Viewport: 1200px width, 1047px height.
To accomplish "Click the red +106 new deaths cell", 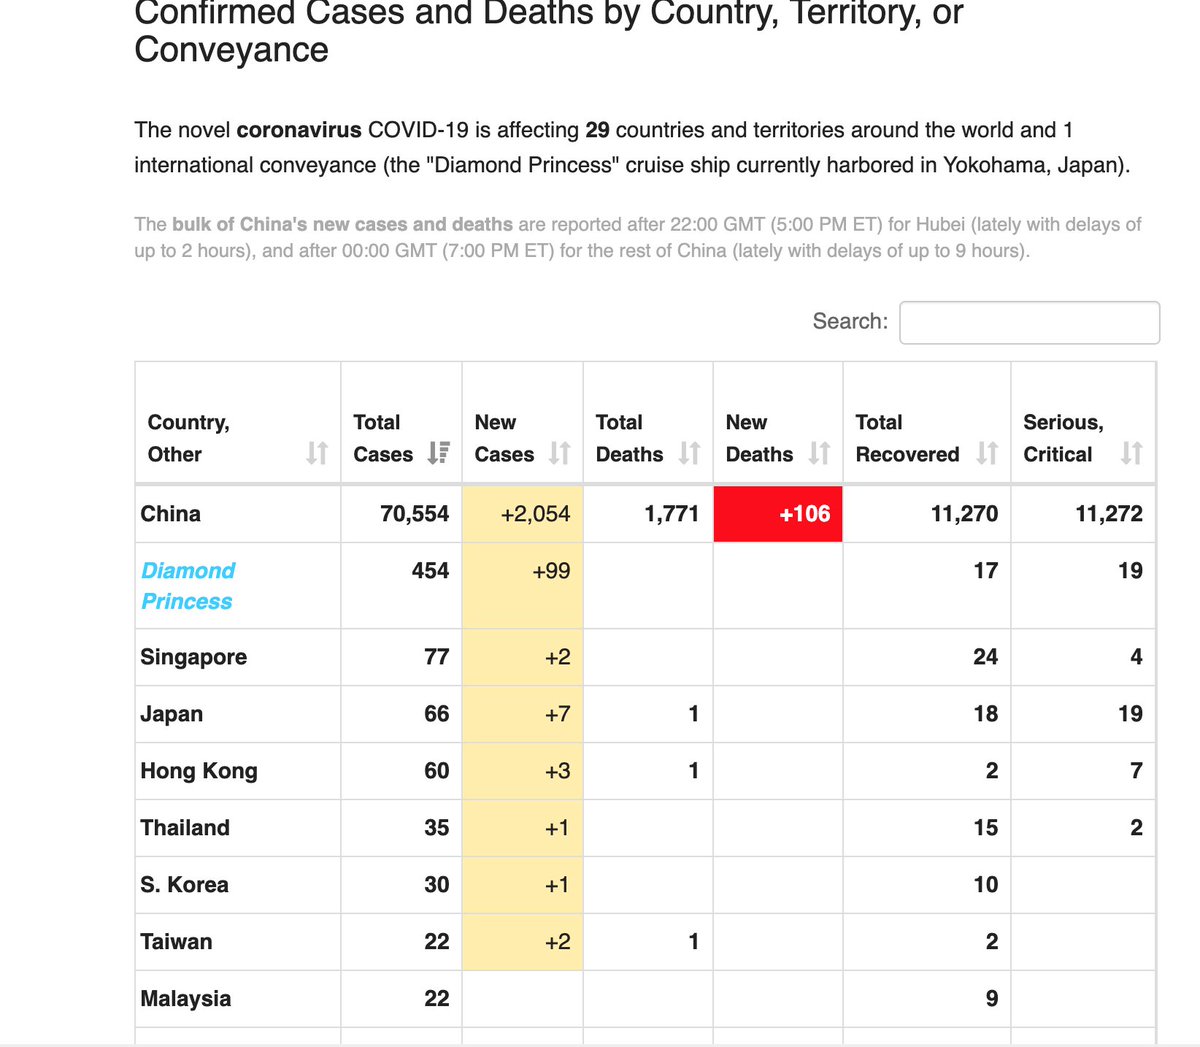I will click(778, 514).
